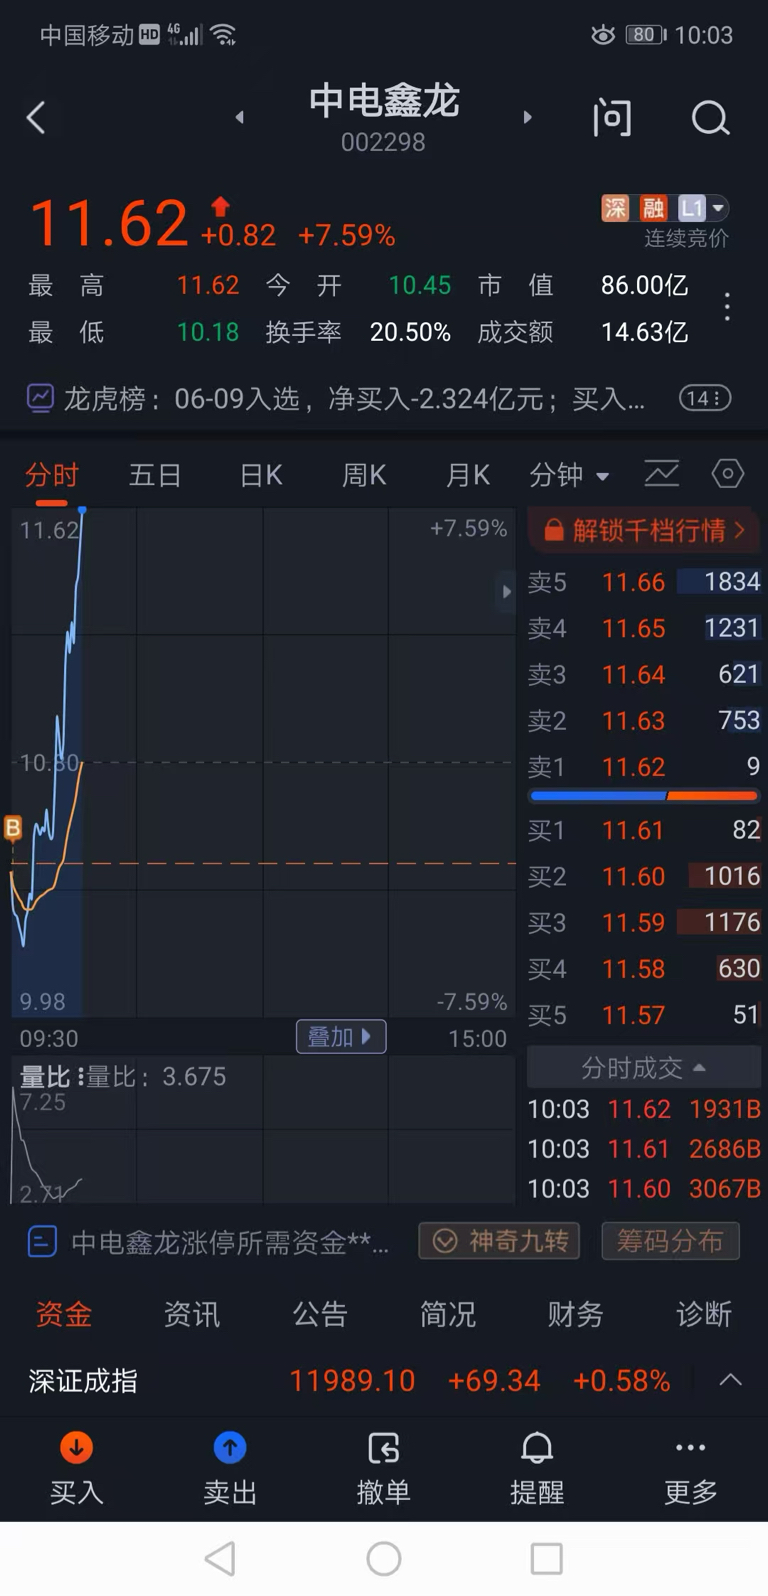The image size is (768, 1596).
Task: Open the search magnifier icon
Action: pyautogui.click(x=710, y=118)
